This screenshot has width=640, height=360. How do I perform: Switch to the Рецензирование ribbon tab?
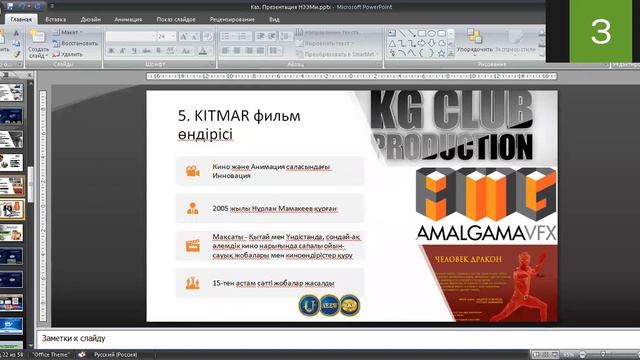pos(232,19)
